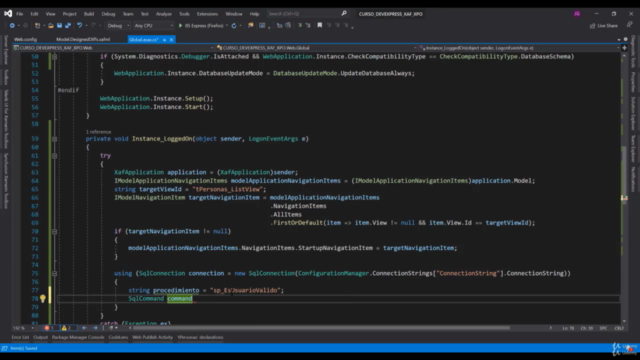Screen dimensions: 640x360
Task: Switch to the Model.DesignedDiffs.xafml tab
Action: pos(83,40)
